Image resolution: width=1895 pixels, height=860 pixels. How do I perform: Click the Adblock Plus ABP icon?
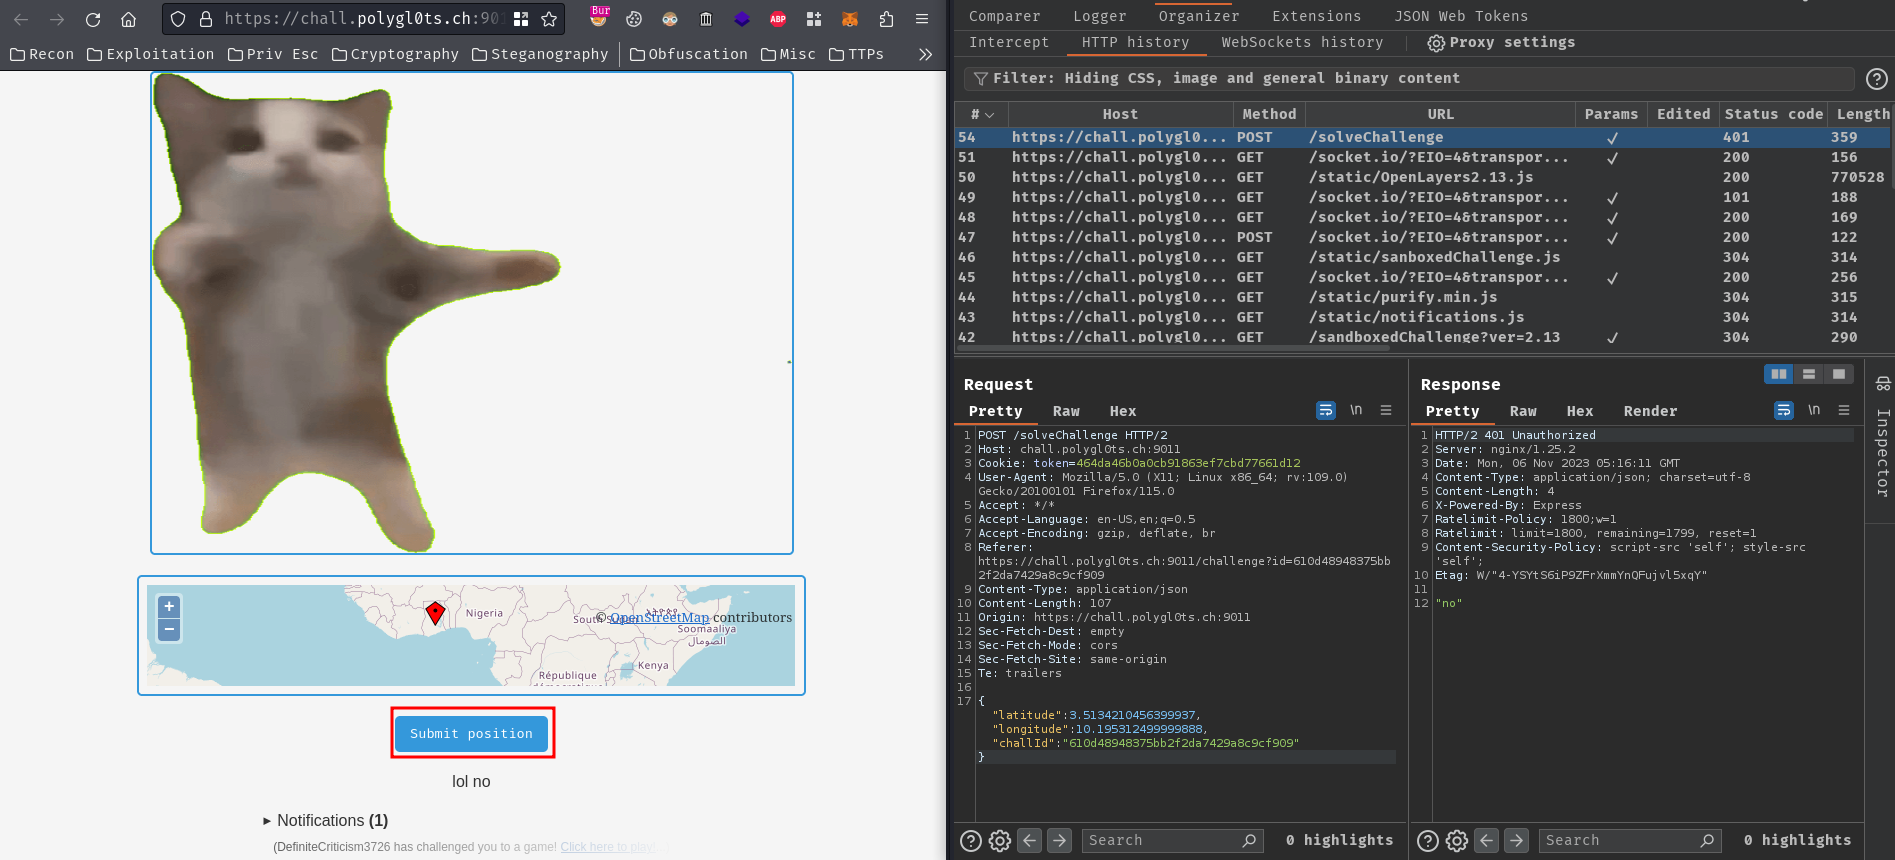[x=778, y=19]
